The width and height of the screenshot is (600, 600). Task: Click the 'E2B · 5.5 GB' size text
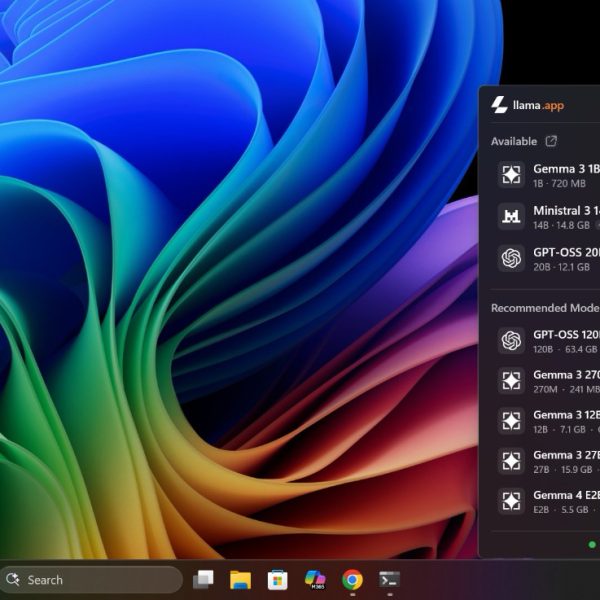[x=561, y=510]
